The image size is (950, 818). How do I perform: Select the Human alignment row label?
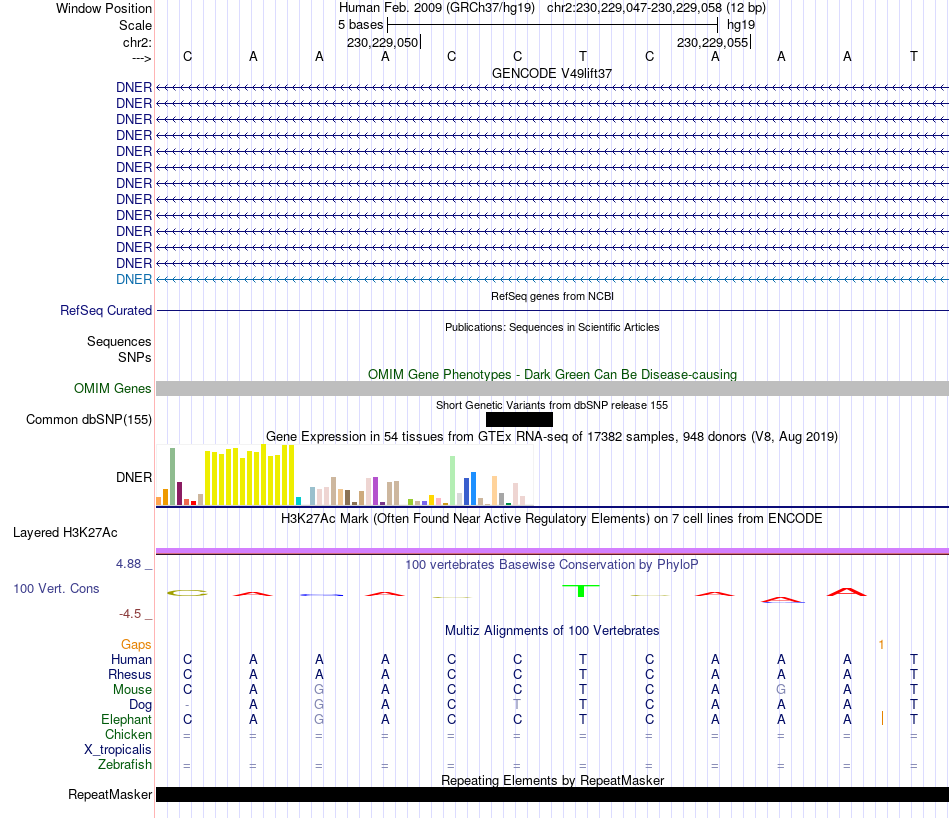[131, 659]
